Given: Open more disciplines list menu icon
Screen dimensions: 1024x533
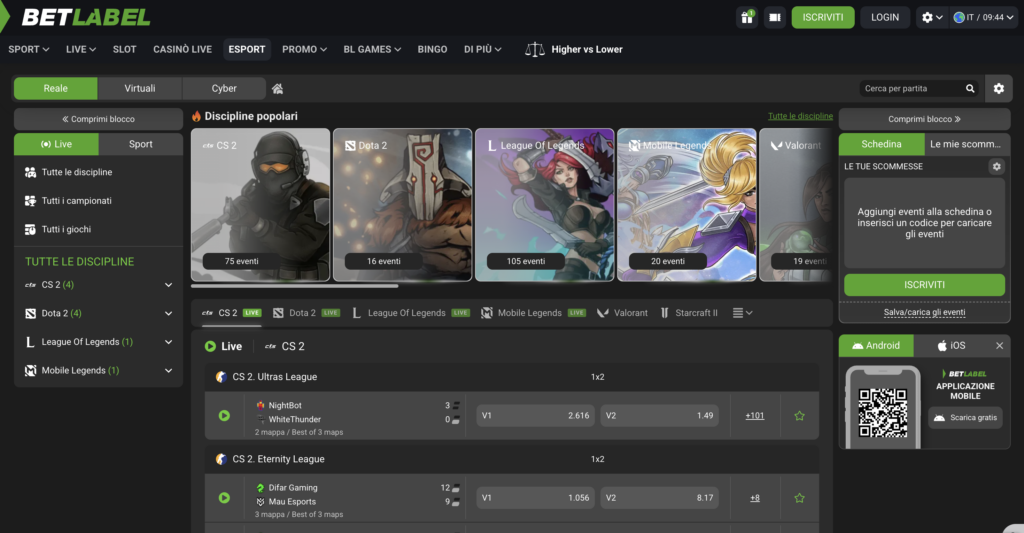Looking at the screenshot, I should point(743,313).
